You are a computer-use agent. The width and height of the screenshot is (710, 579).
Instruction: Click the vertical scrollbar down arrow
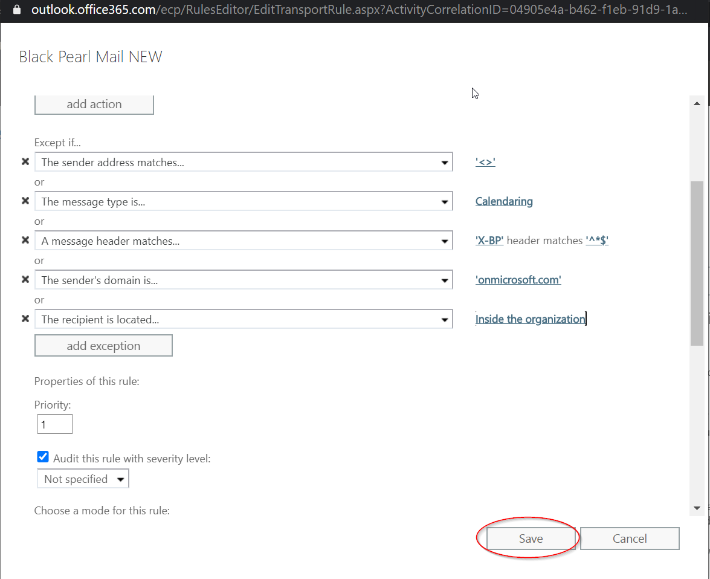click(697, 508)
